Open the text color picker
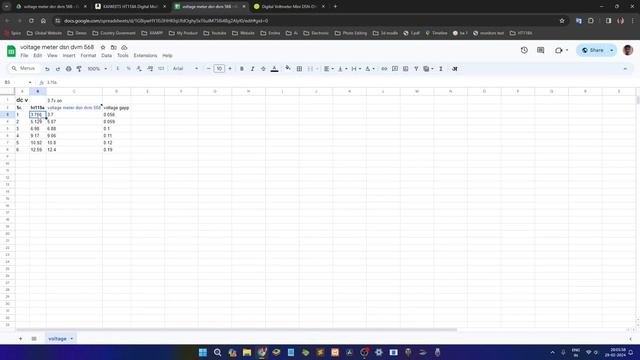 [275, 69]
